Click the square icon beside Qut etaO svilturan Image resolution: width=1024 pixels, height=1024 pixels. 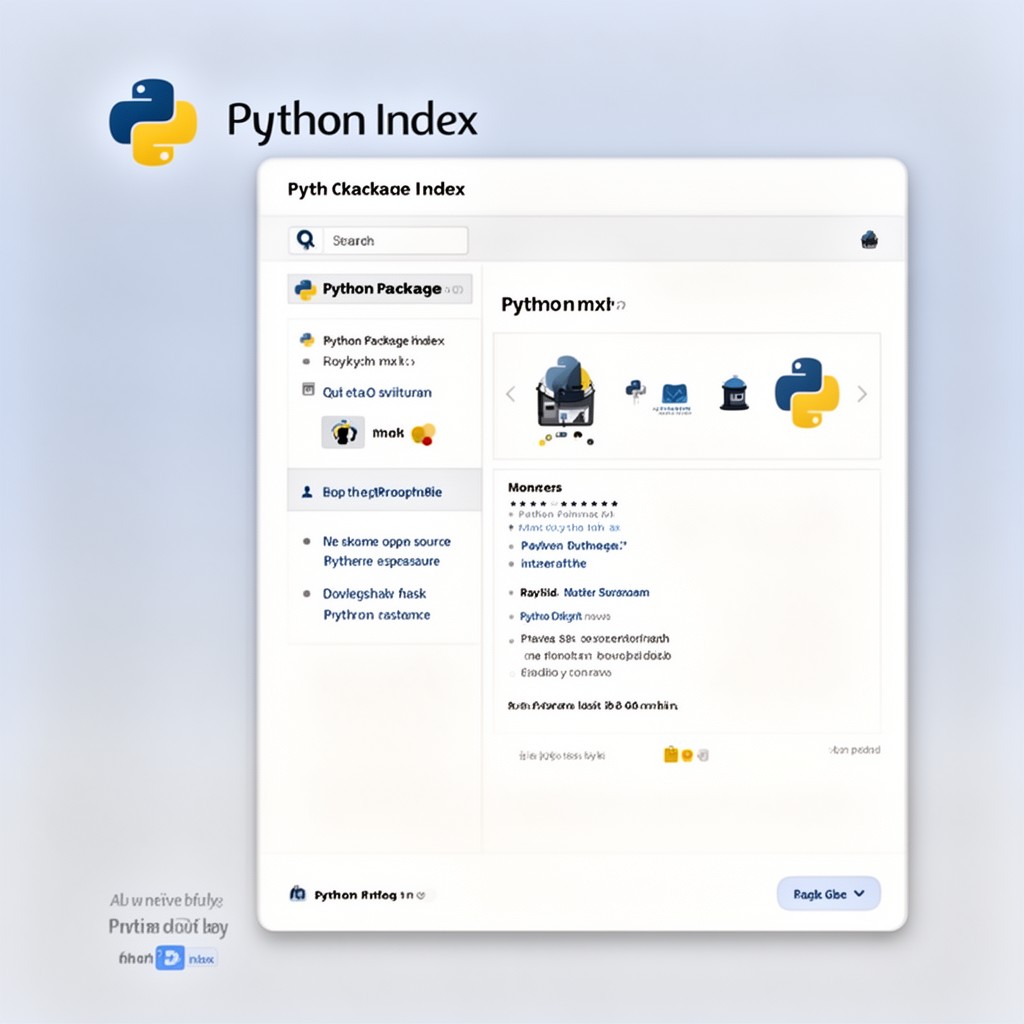[308, 390]
